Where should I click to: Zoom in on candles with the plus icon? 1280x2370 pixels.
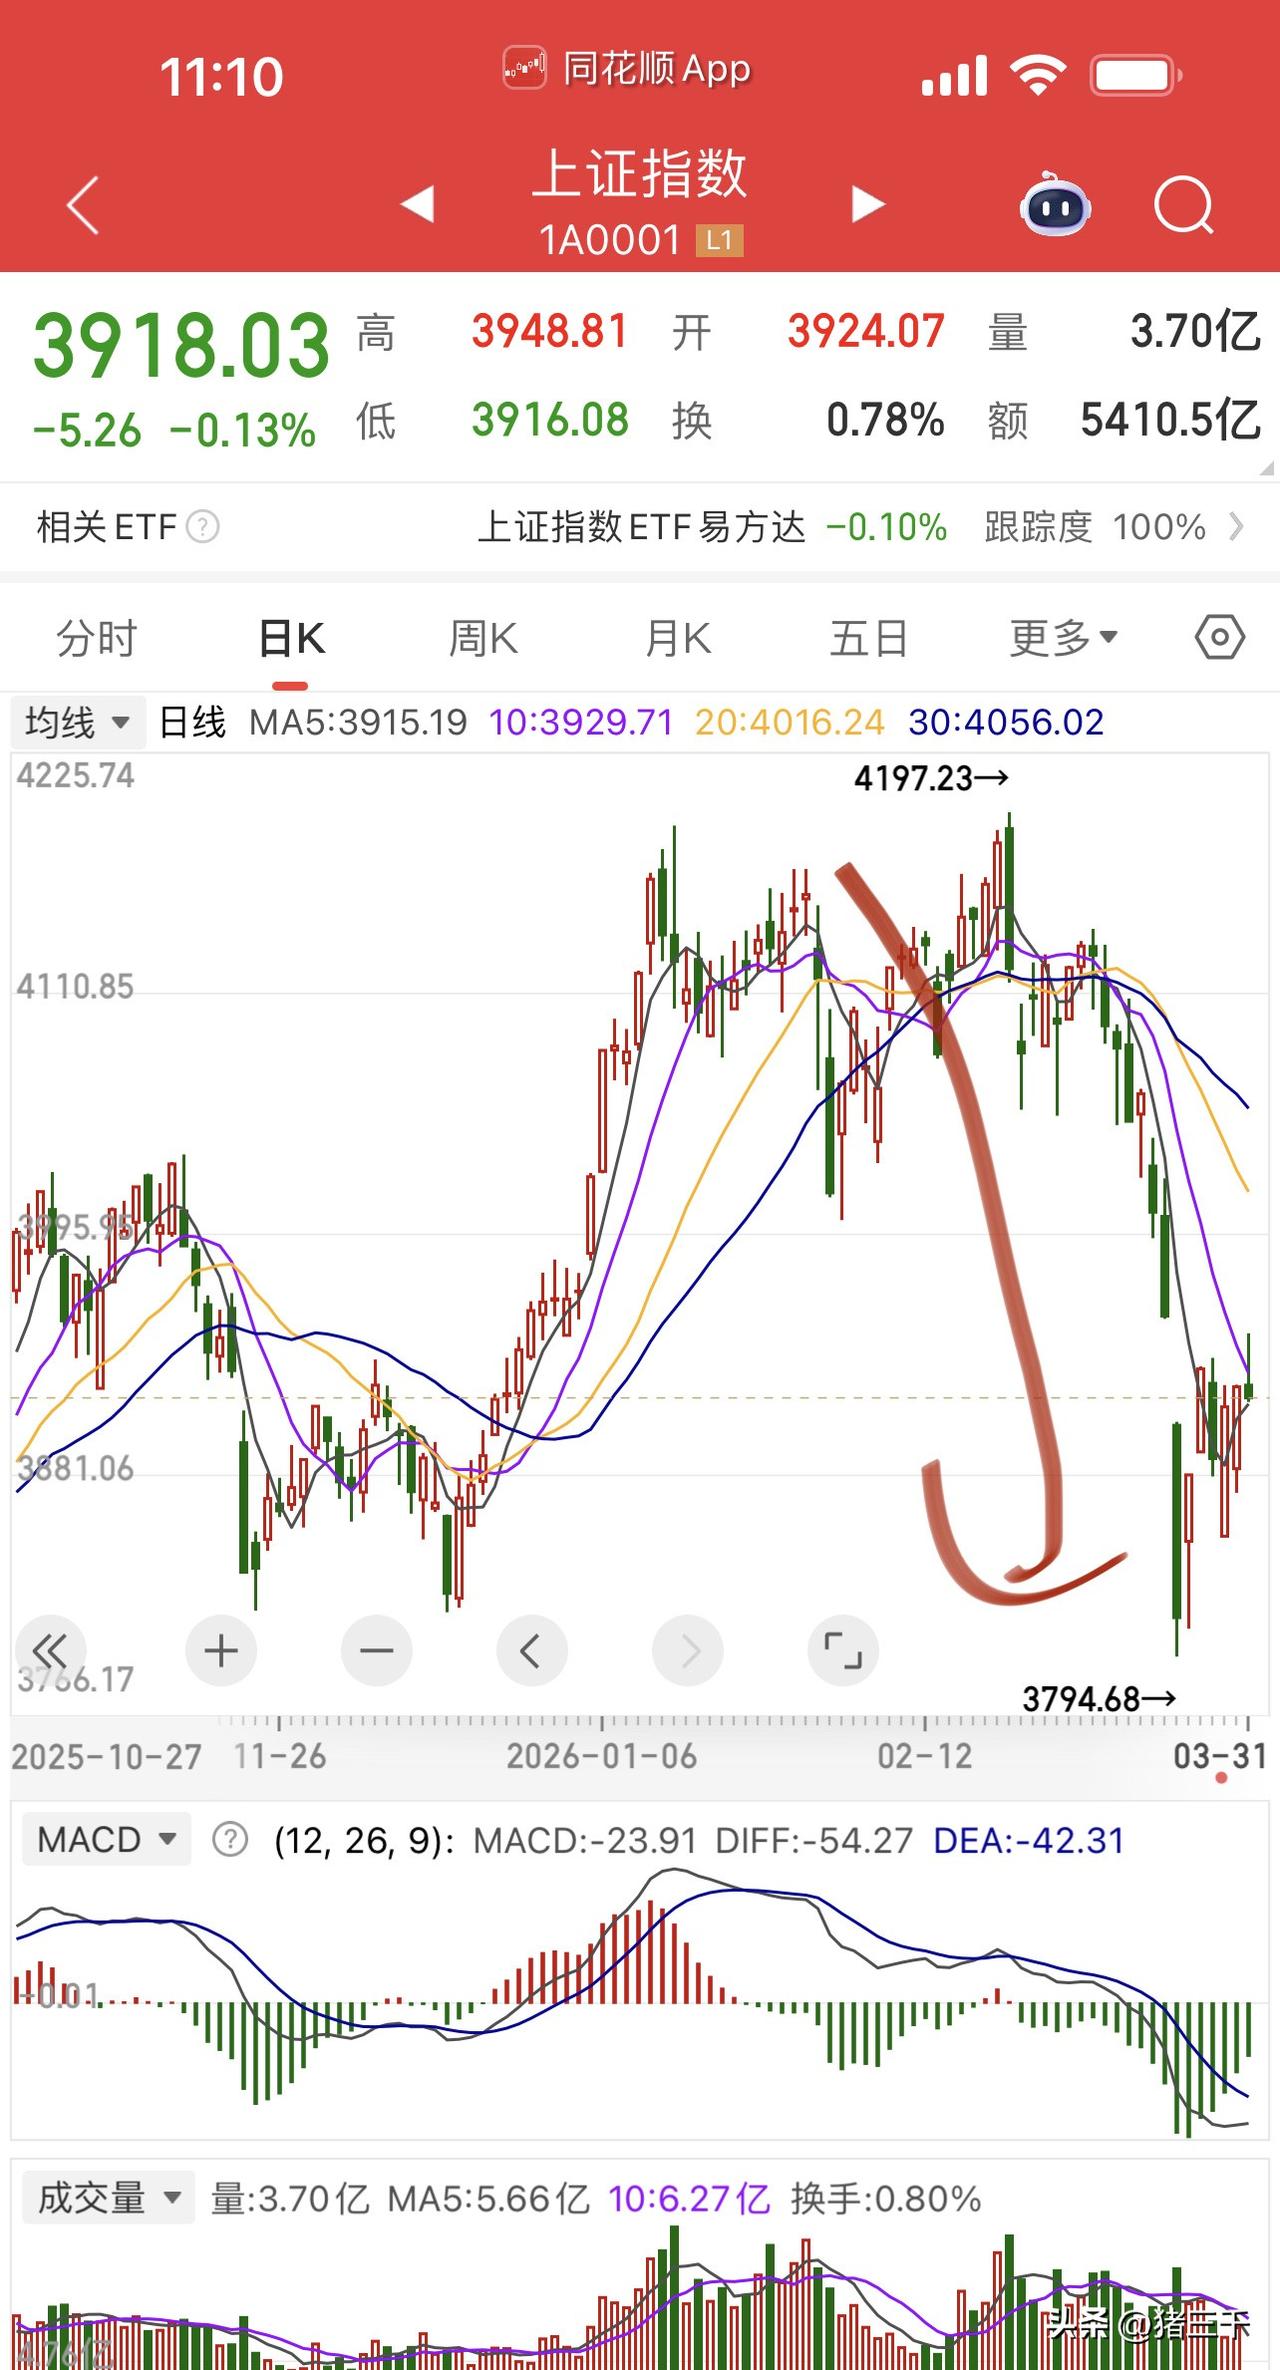pyautogui.click(x=220, y=1651)
